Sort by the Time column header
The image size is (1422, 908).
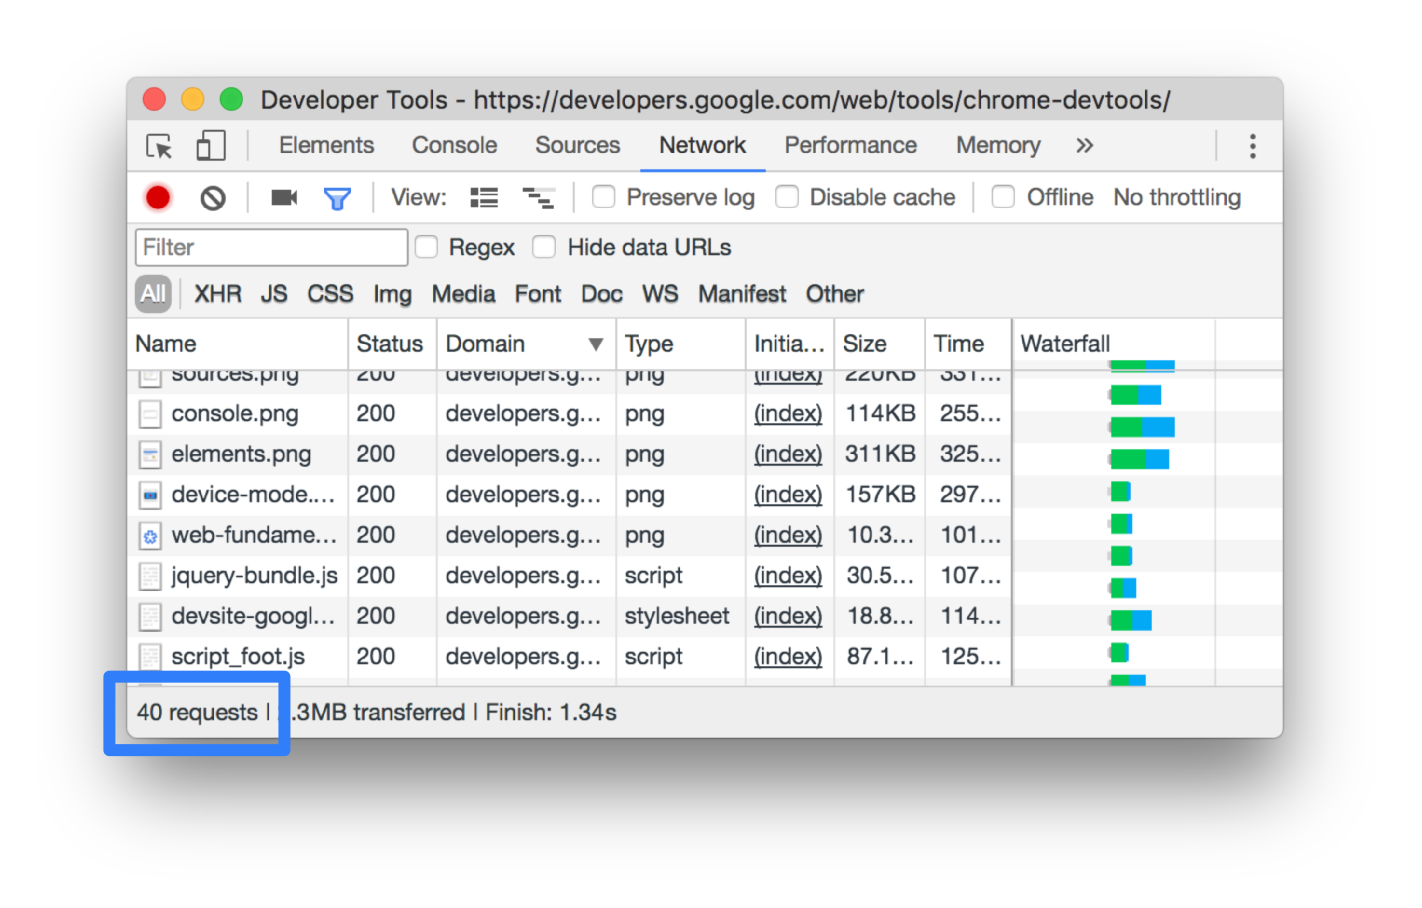click(x=968, y=344)
